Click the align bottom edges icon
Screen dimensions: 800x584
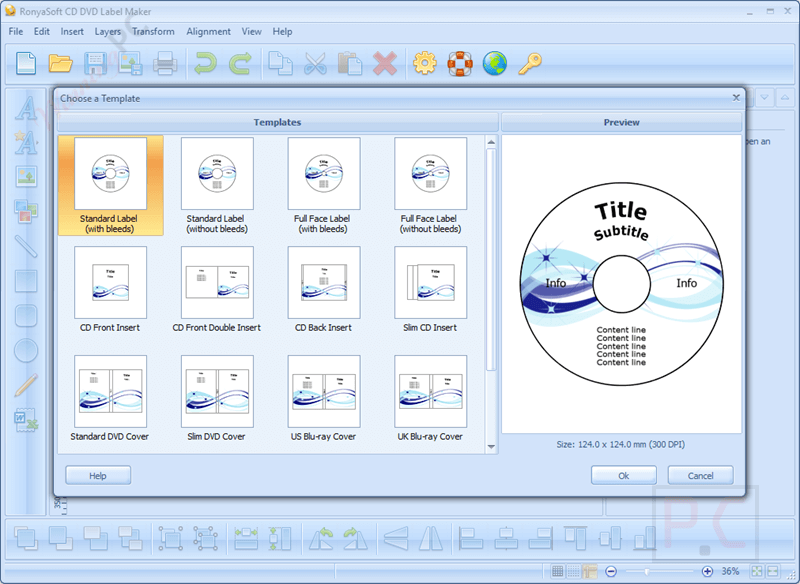(x=645, y=539)
